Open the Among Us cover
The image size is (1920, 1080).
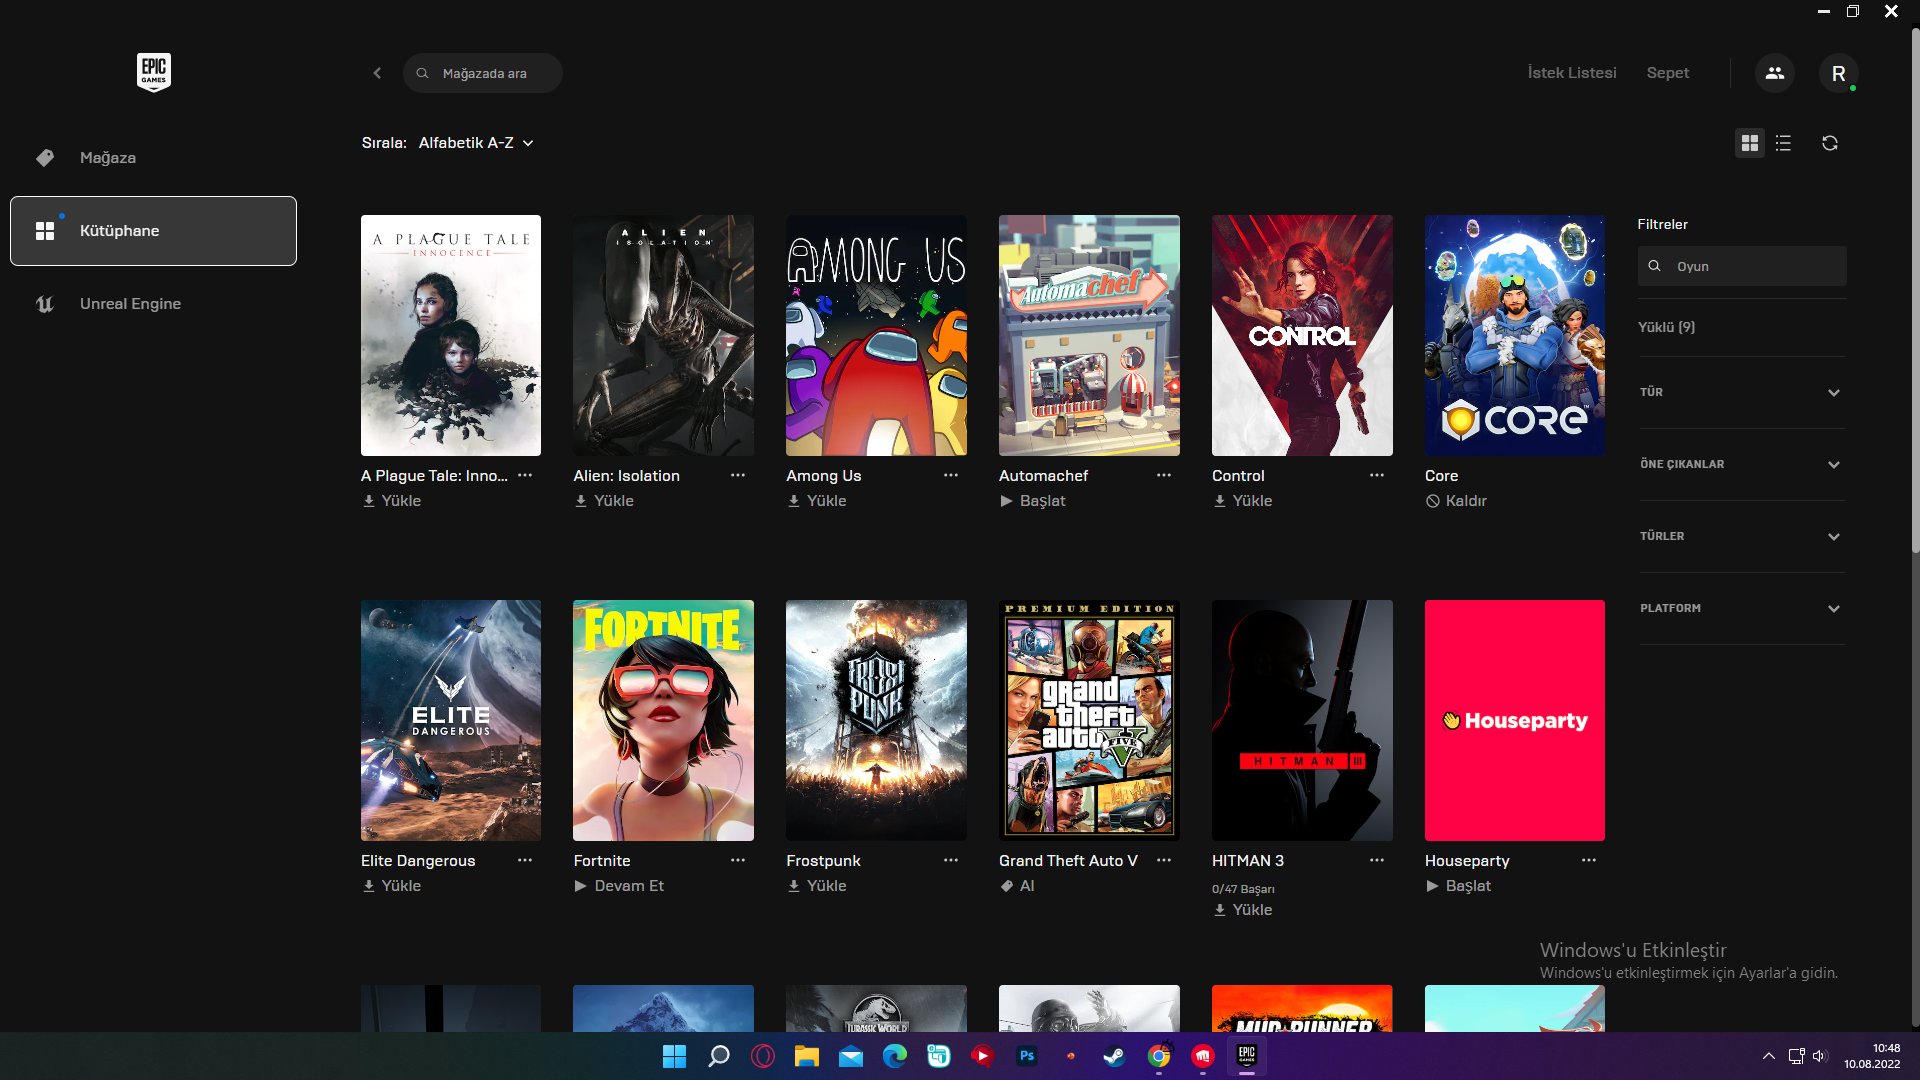pyautogui.click(x=876, y=335)
